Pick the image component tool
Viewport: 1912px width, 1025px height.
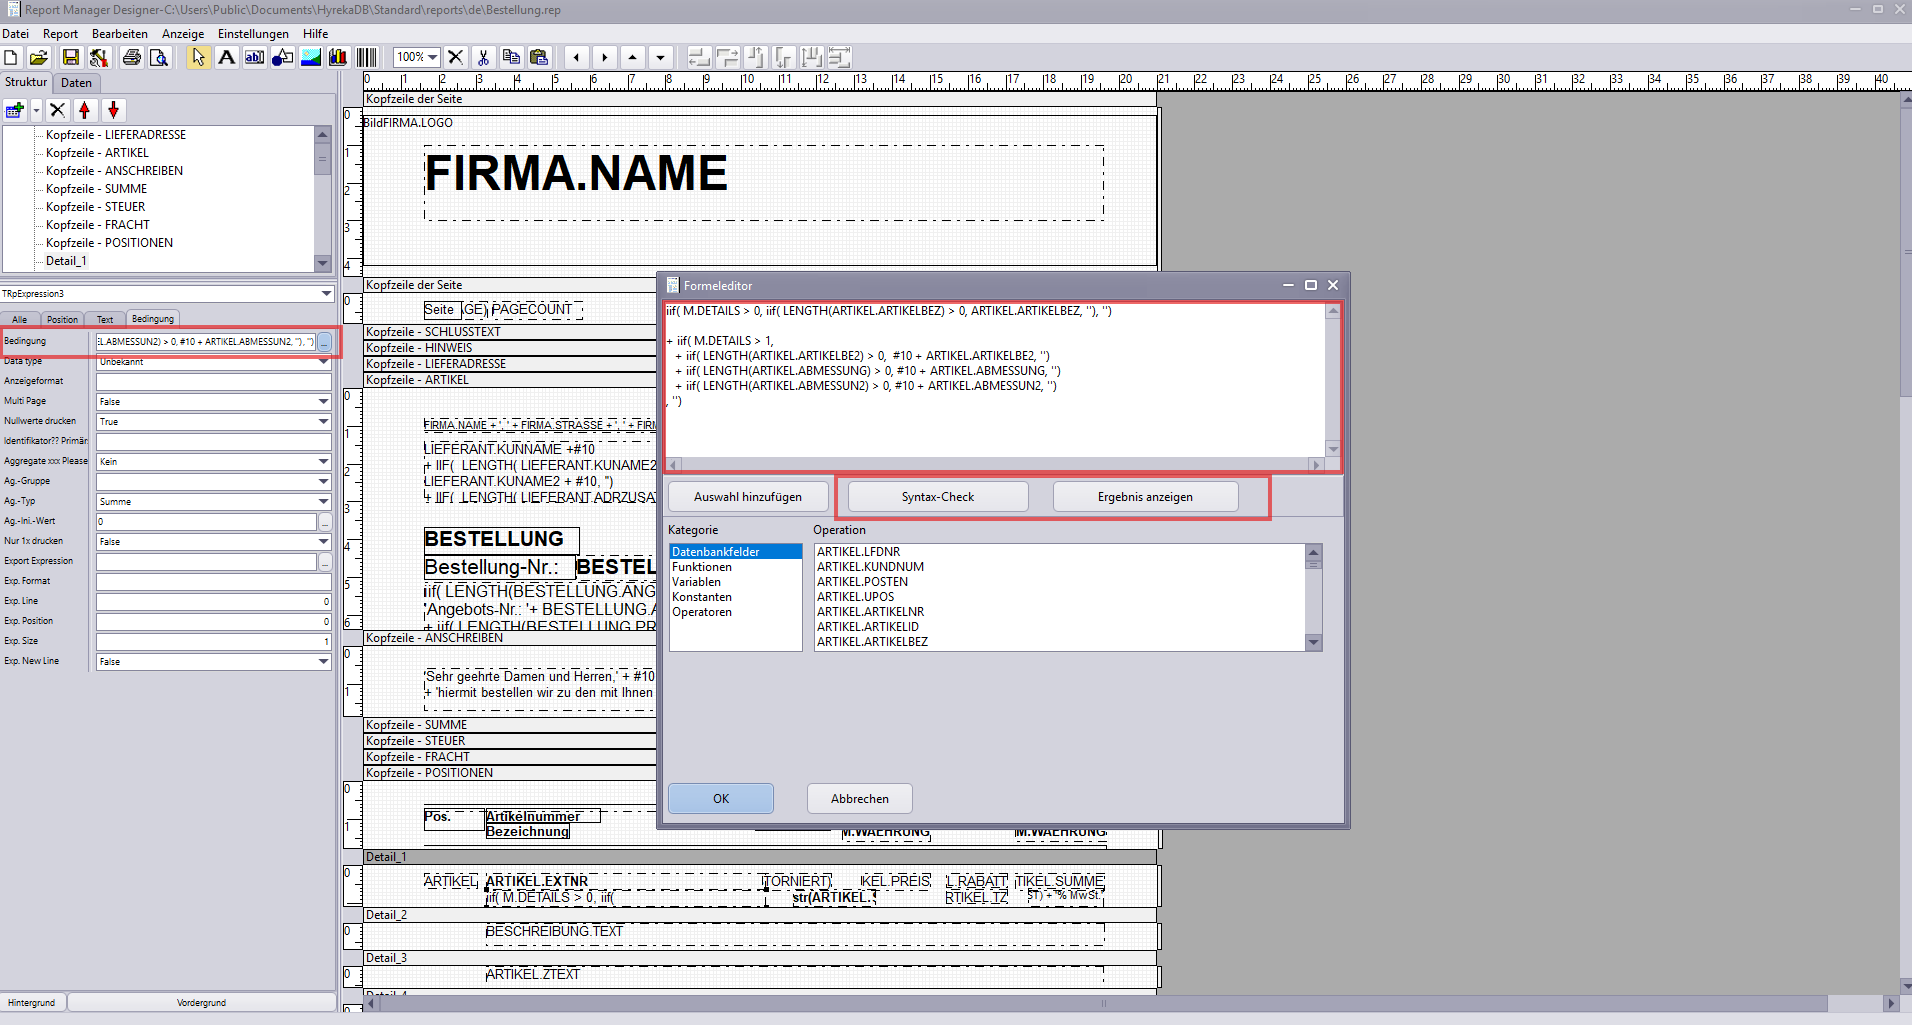pyautogui.click(x=311, y=57)
